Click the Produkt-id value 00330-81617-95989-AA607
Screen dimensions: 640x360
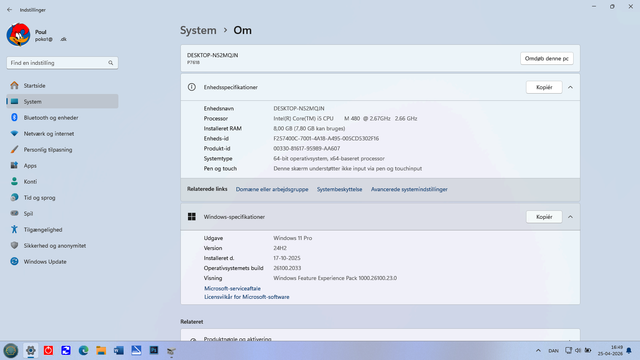pos(307,149)
